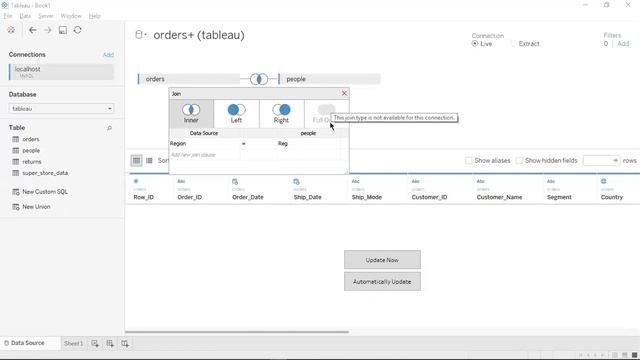Click the date type icon above Ship_Date
This screenshot has width=640, height=360.
[296, 181]
